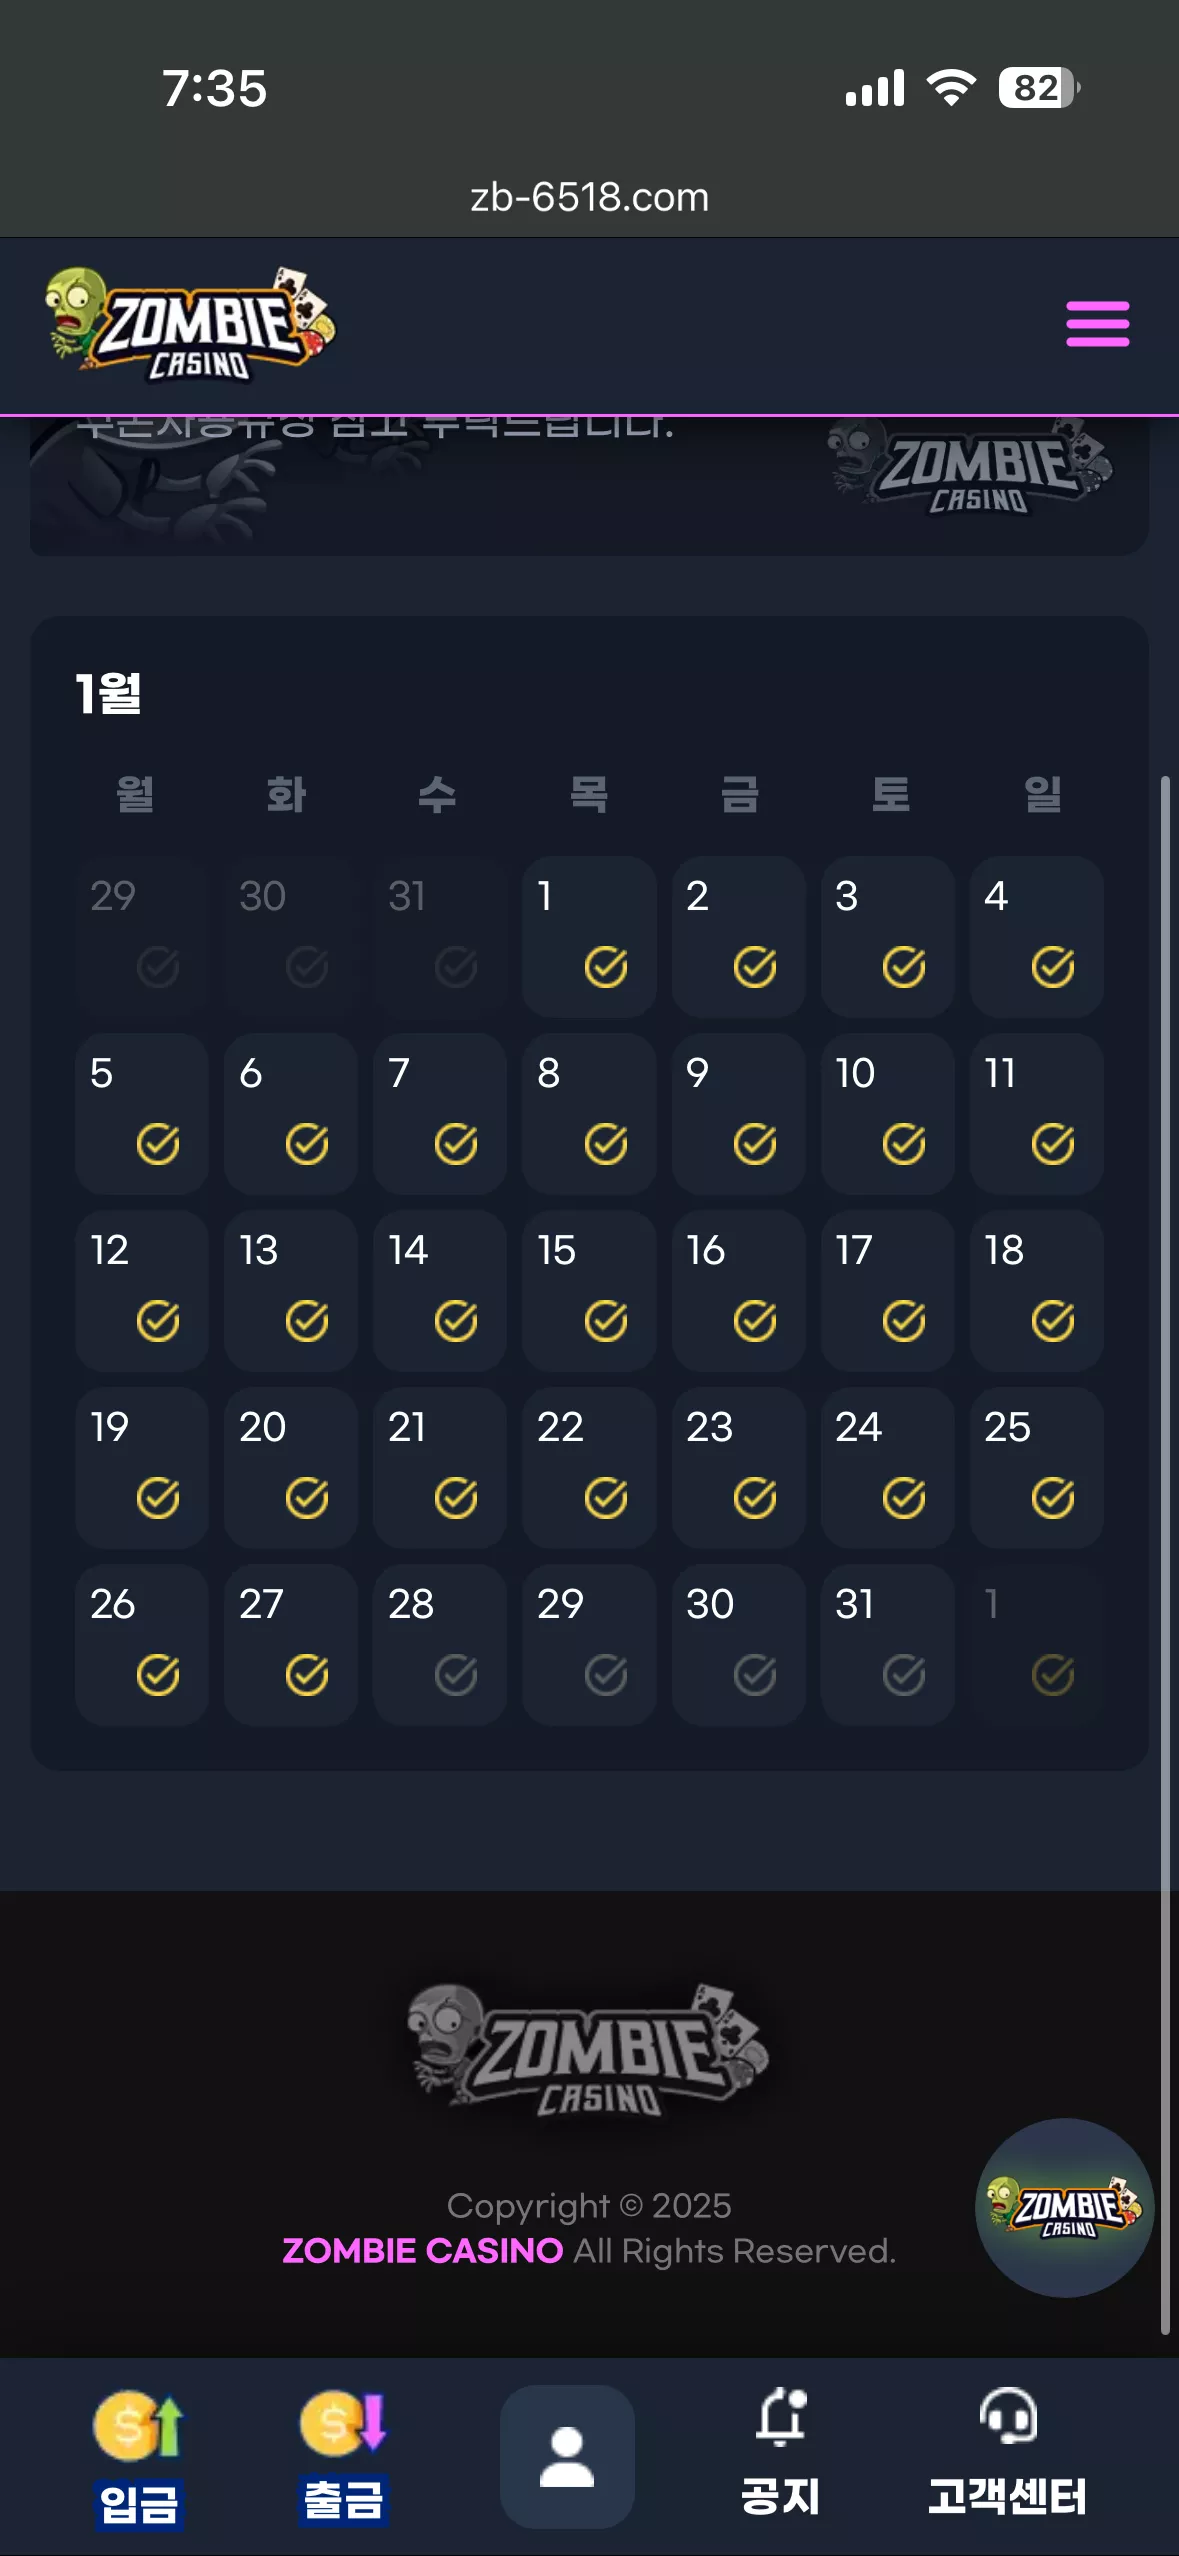The image size is (1179, 2556).
Task: Check attendance mark on day 28
Action: point(456,1675)
